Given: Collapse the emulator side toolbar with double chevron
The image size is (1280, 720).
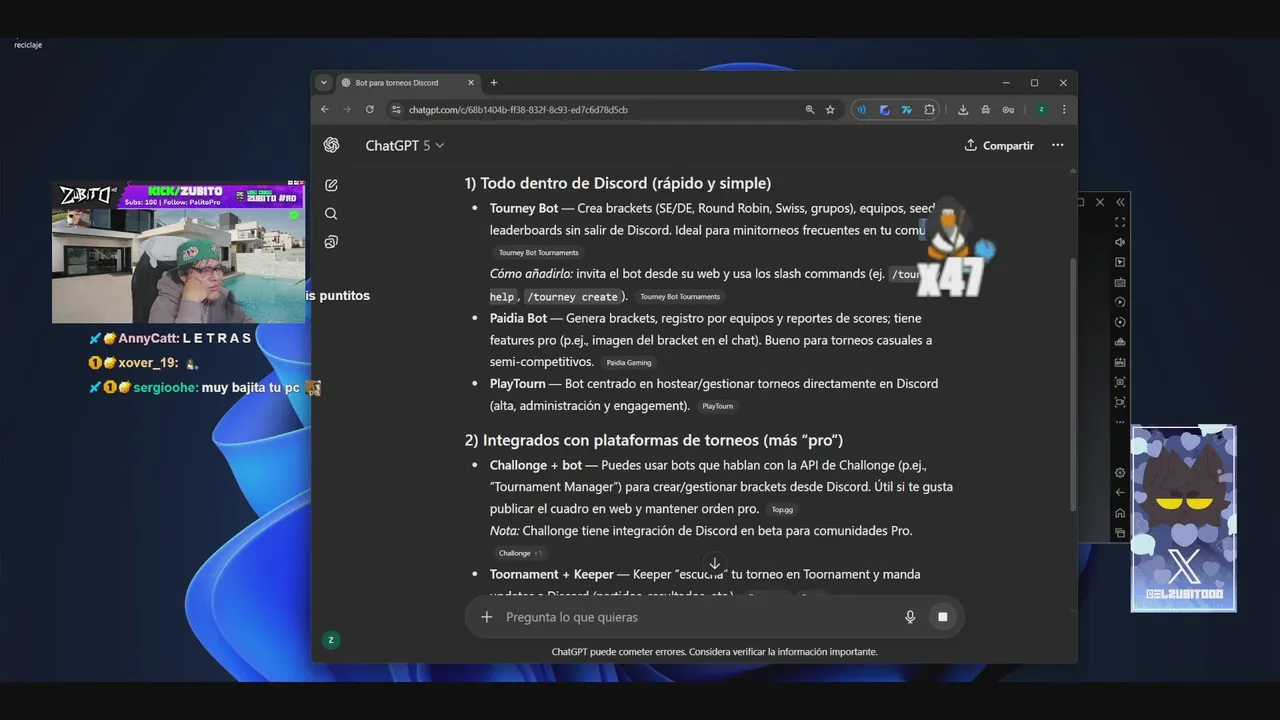Looking at the screenshot, I should 1121,202.
